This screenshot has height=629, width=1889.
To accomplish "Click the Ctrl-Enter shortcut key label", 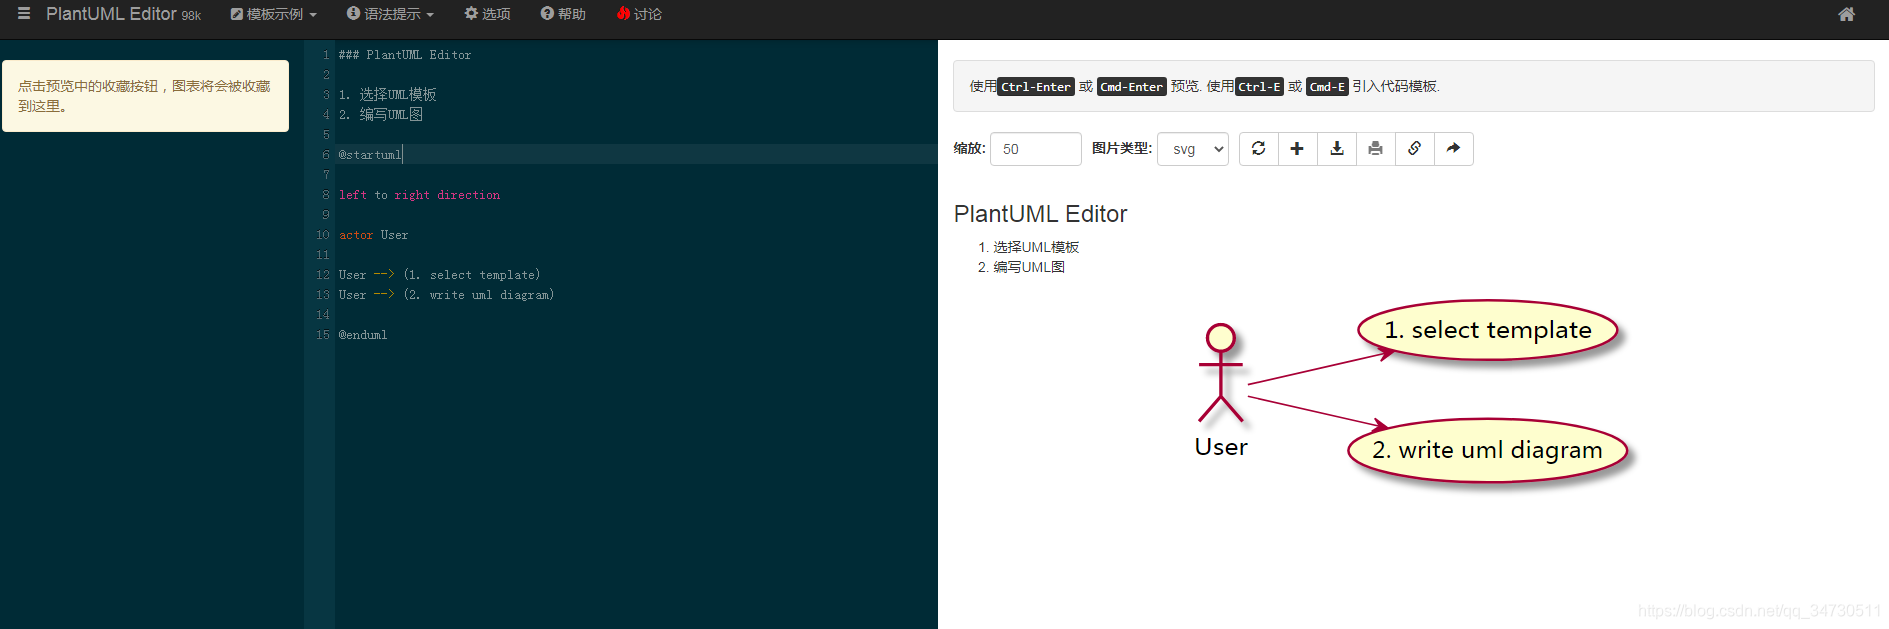I will click(1036, 87).
